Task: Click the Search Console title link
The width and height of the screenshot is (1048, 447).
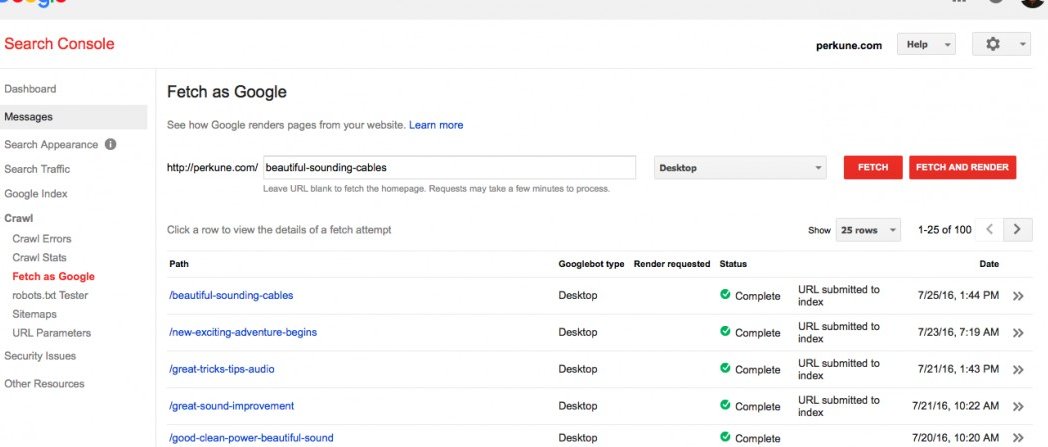Action: point(59,44)
